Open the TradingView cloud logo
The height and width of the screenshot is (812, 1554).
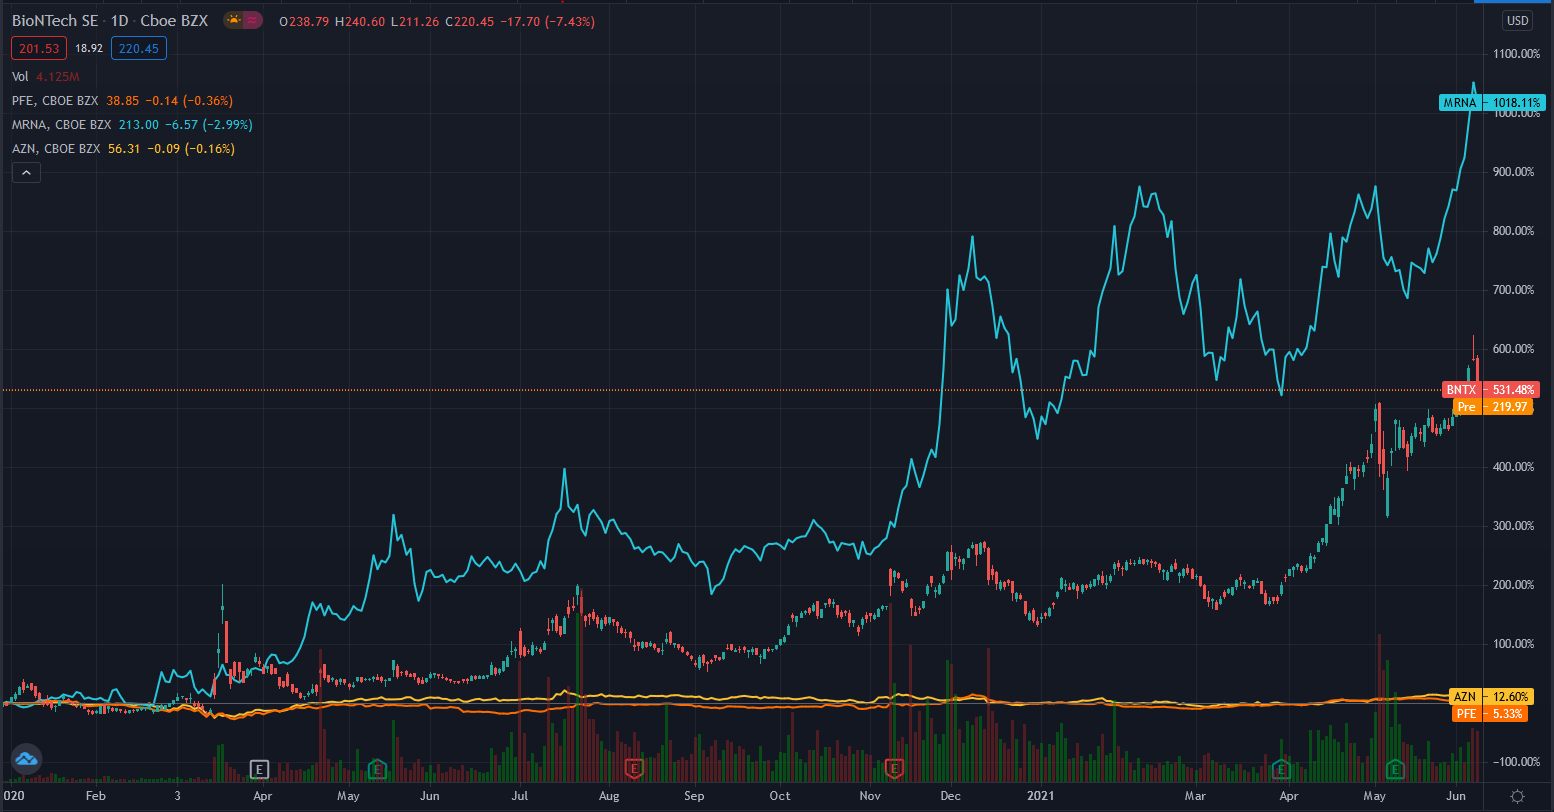tap(25, 760)
